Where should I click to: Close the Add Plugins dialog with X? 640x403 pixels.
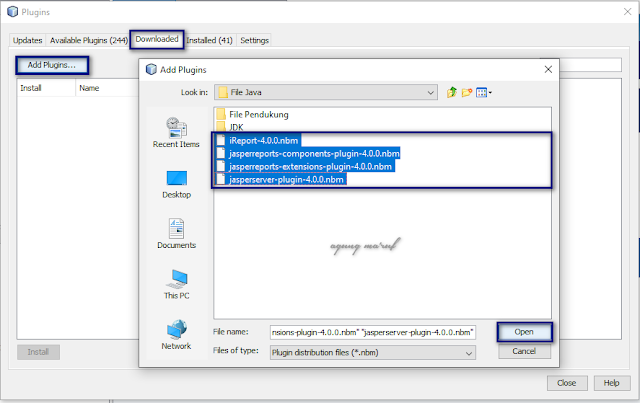(548, 69)
